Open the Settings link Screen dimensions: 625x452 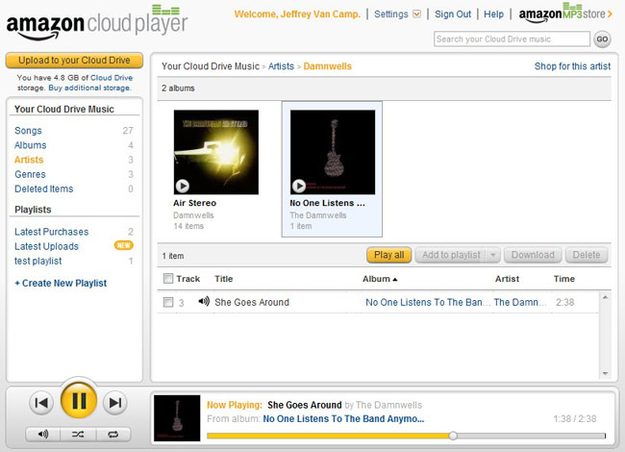[x=391, y=14]
